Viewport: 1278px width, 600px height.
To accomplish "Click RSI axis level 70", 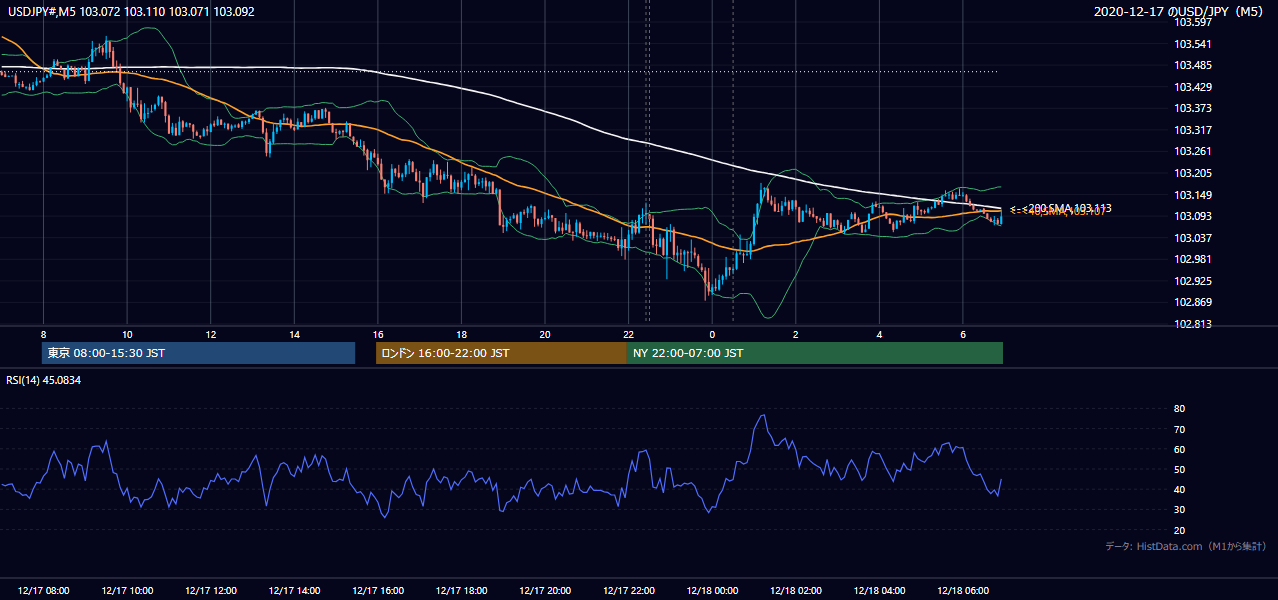I will [x=1179, y=429].
